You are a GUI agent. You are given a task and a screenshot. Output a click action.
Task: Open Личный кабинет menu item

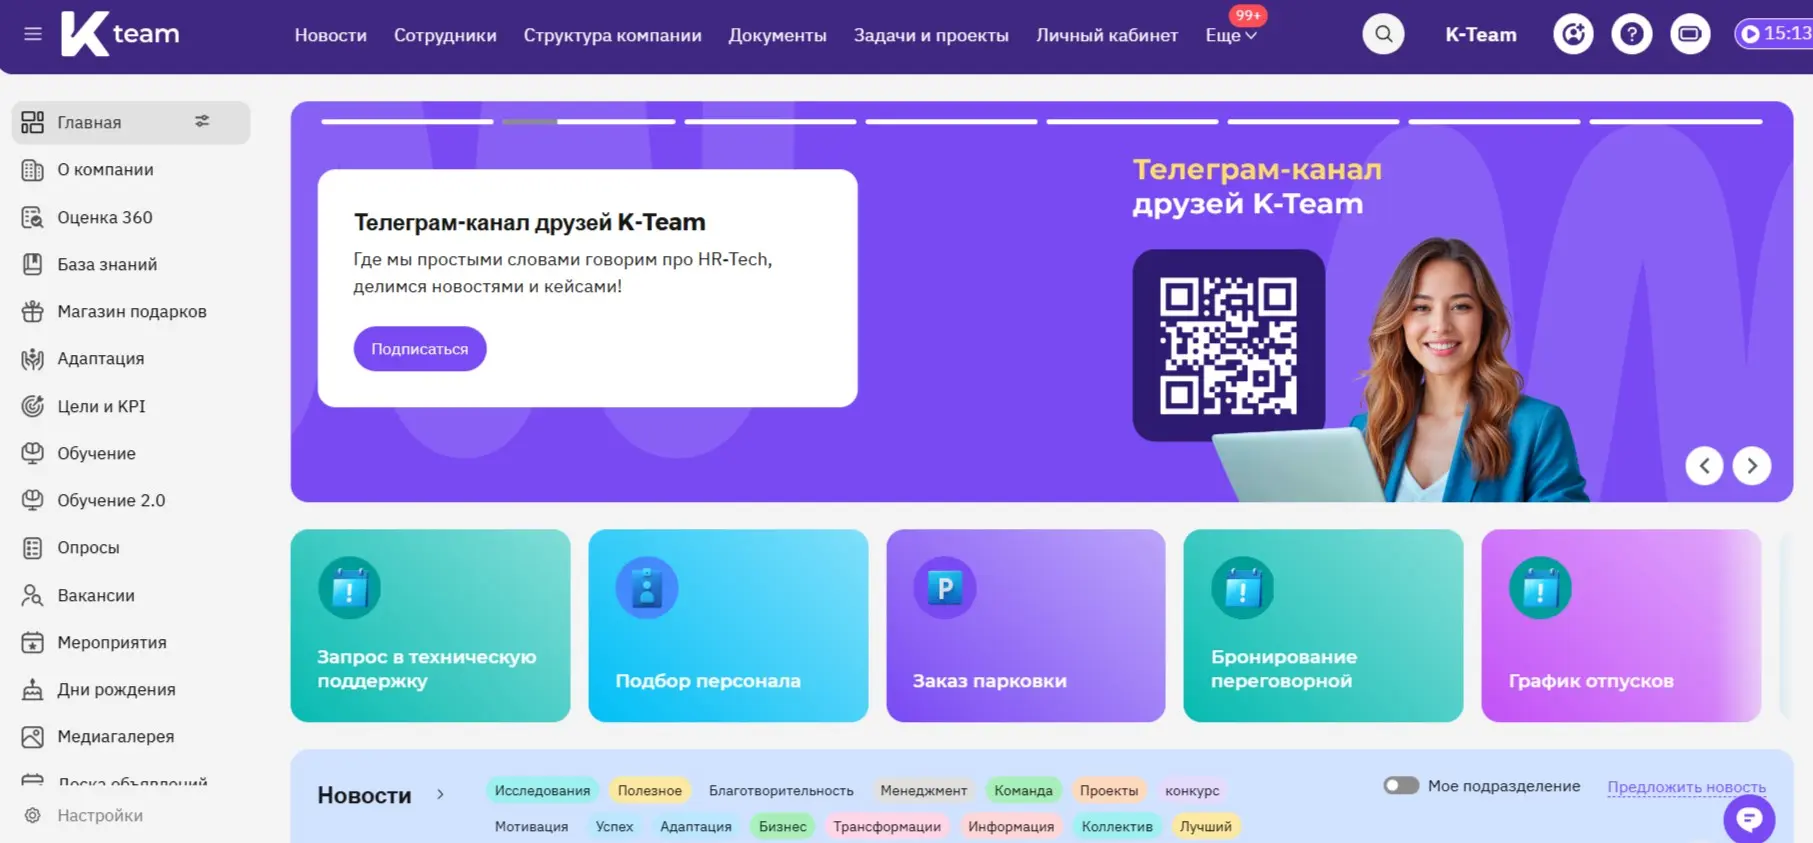1107,35
